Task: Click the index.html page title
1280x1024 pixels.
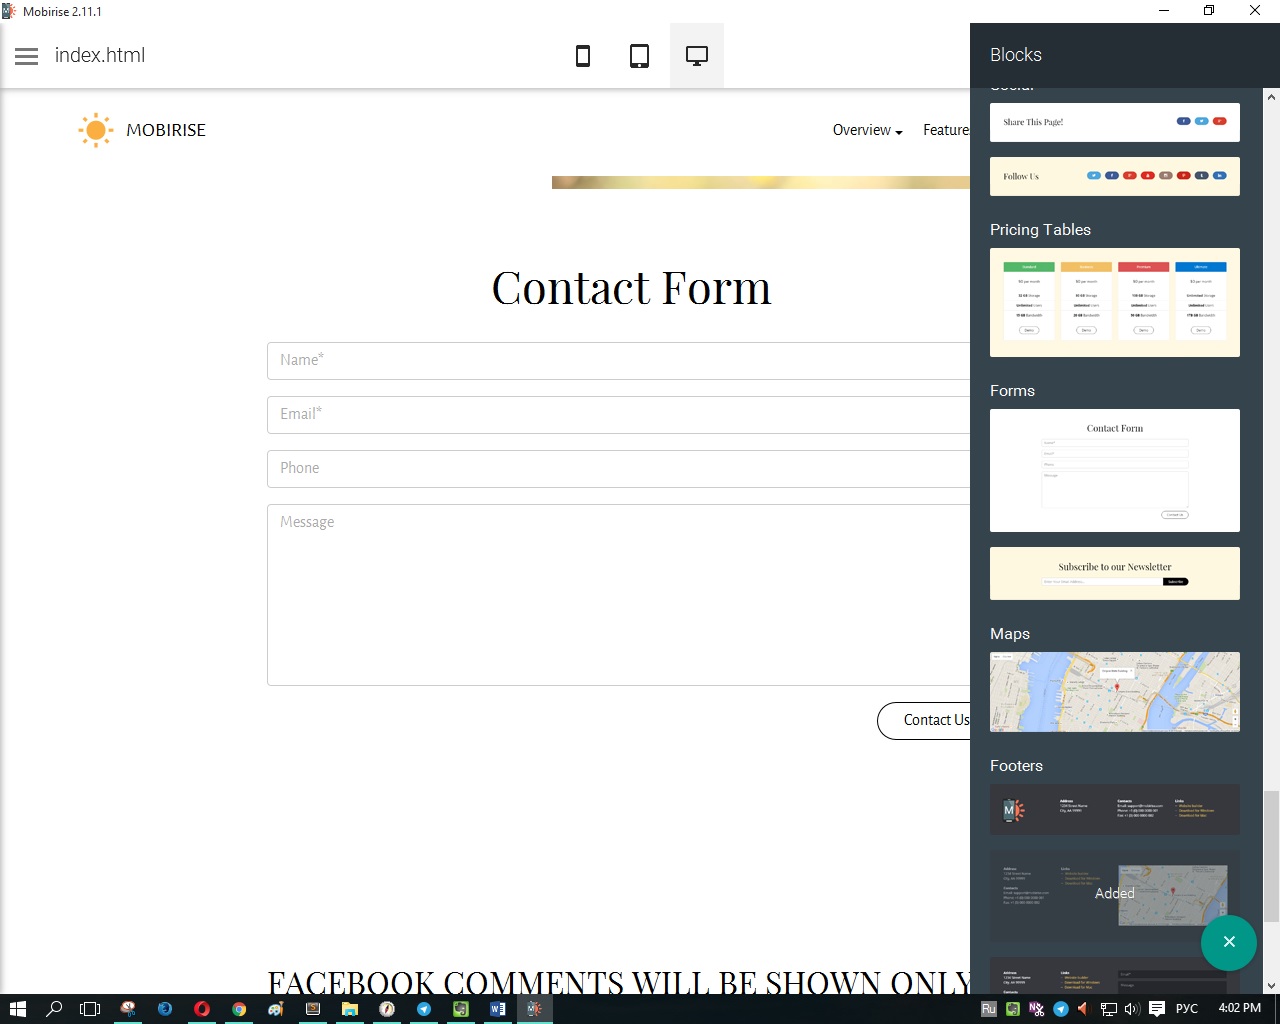Action: tap(100, 55)
